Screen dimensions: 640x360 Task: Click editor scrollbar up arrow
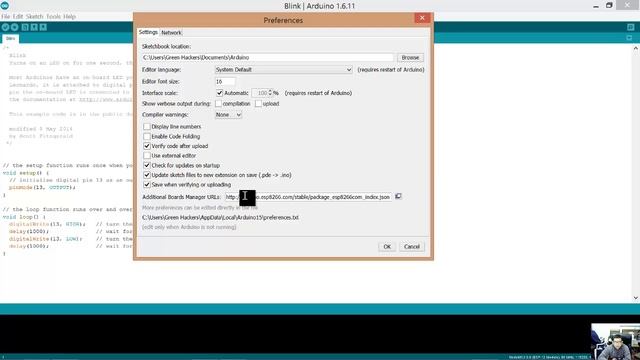pos(636,48)
